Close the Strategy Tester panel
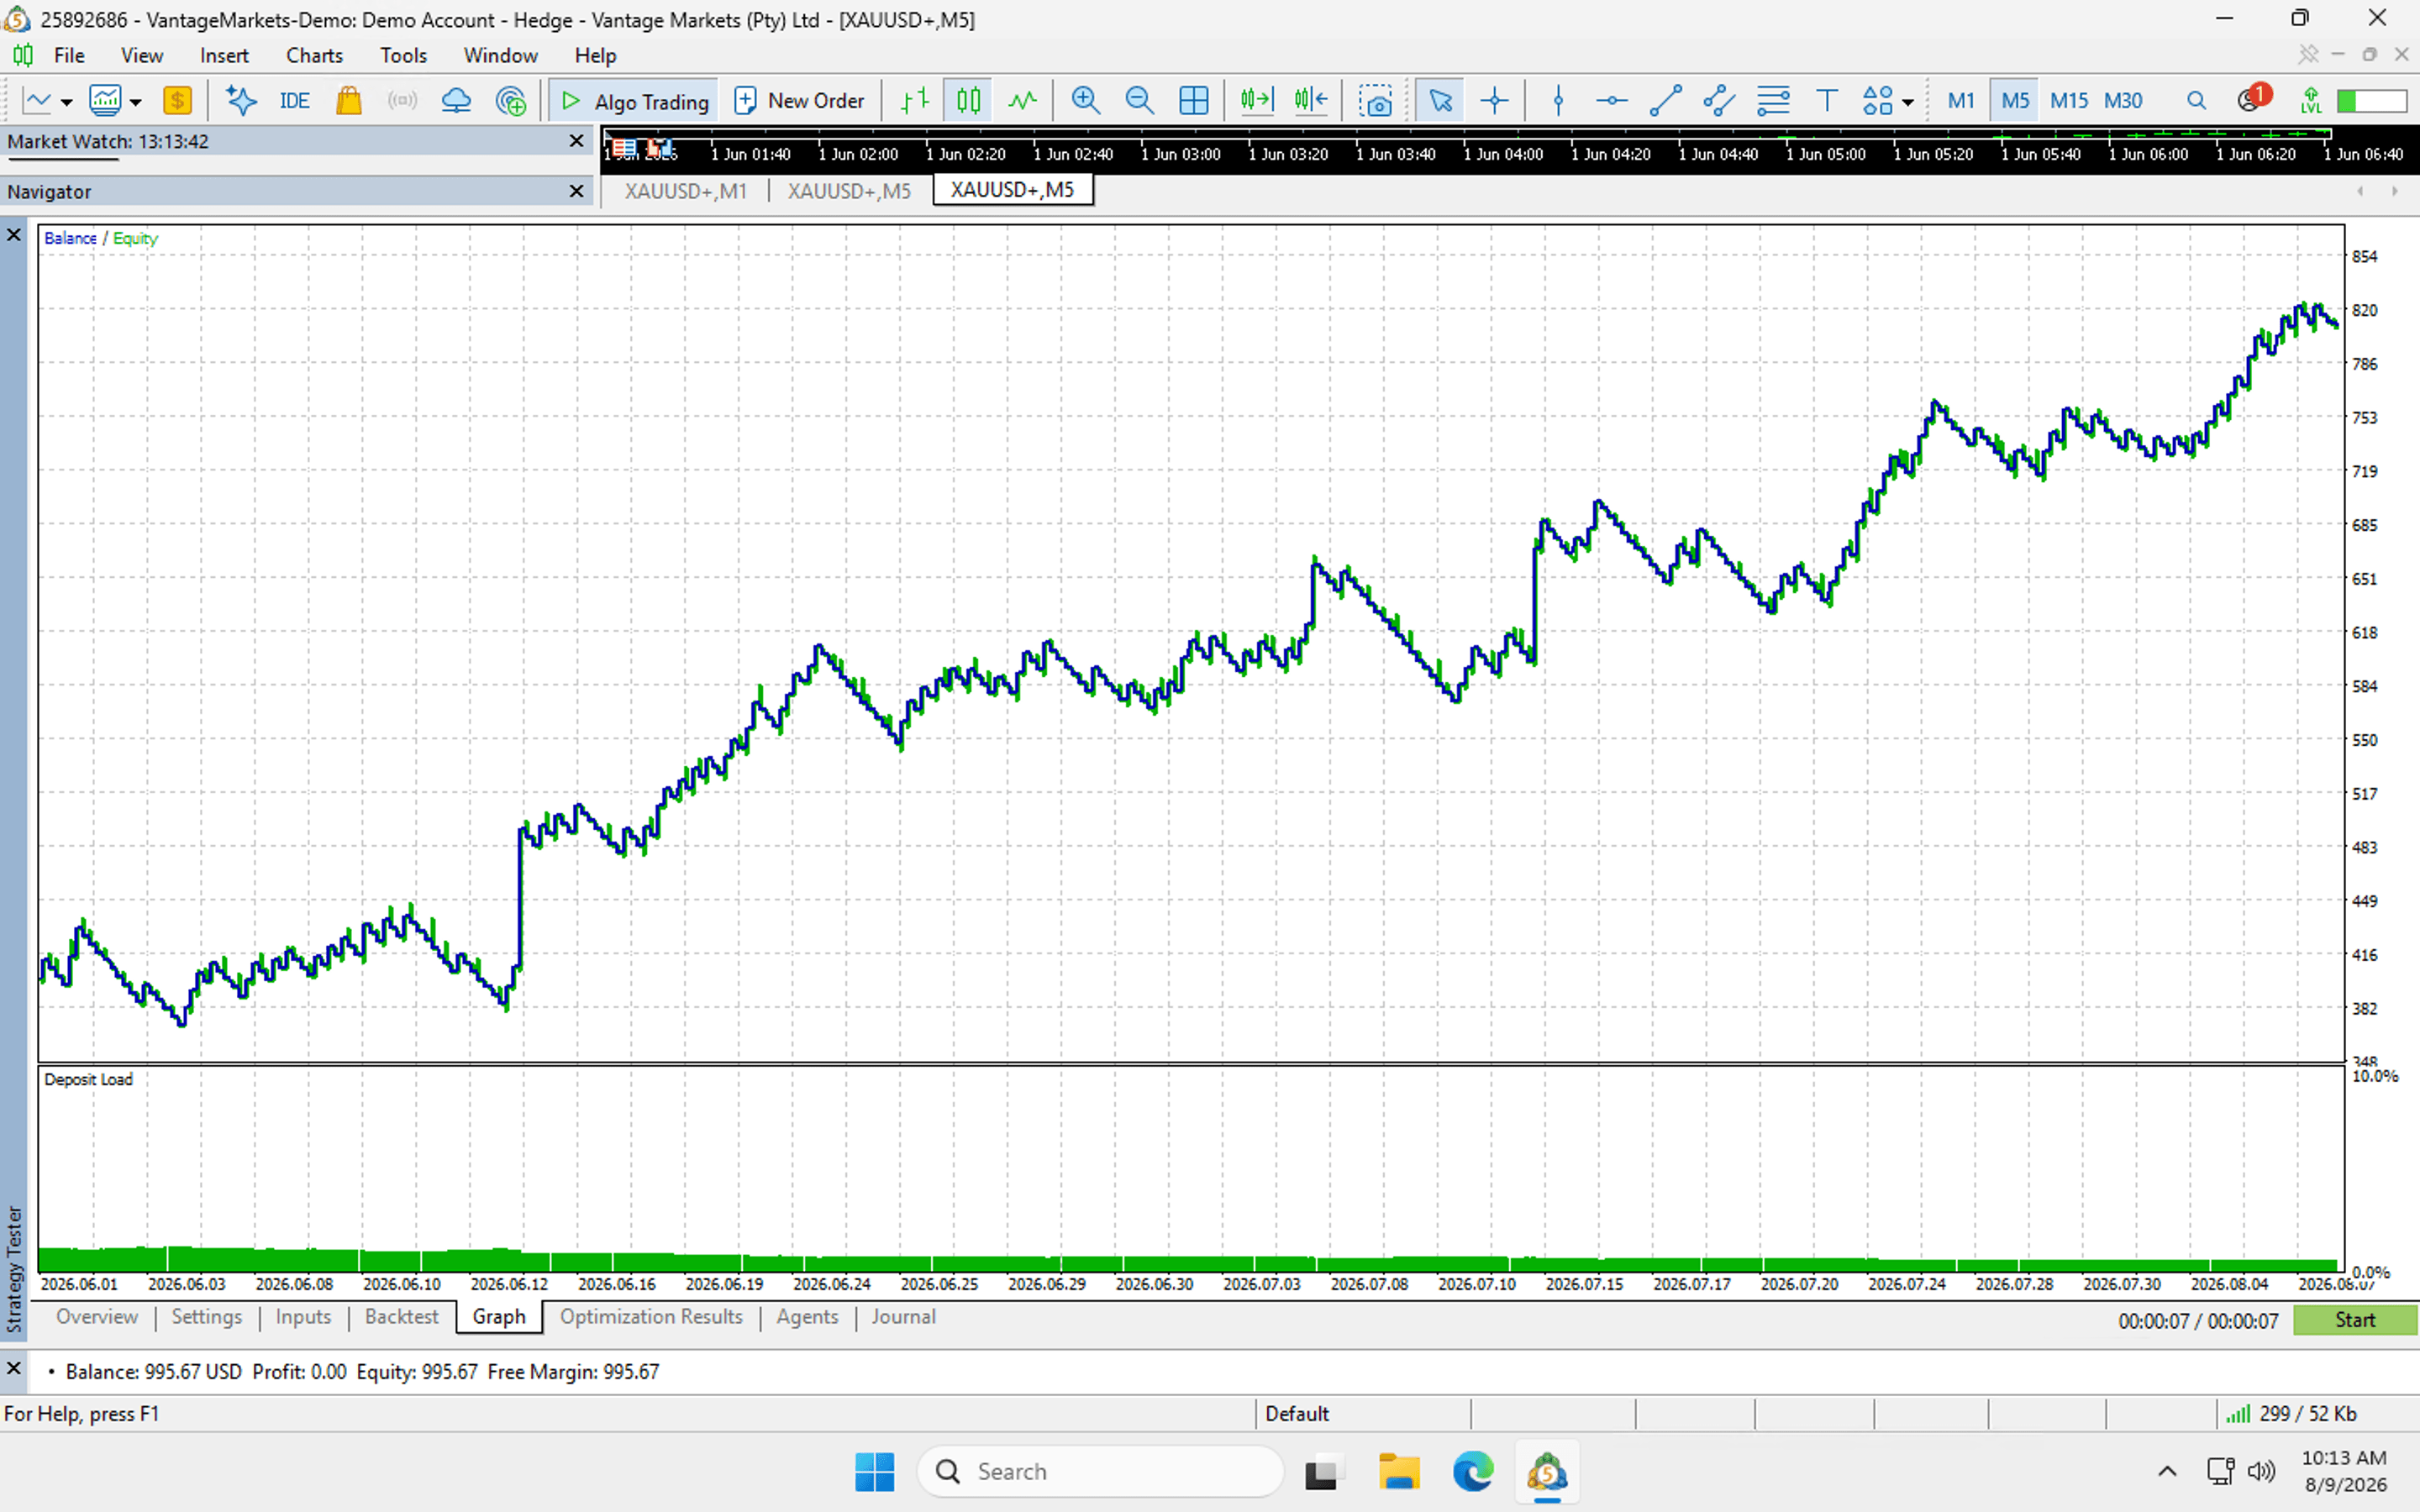This screenshot has height=1512, width=2420. (14, 236)
